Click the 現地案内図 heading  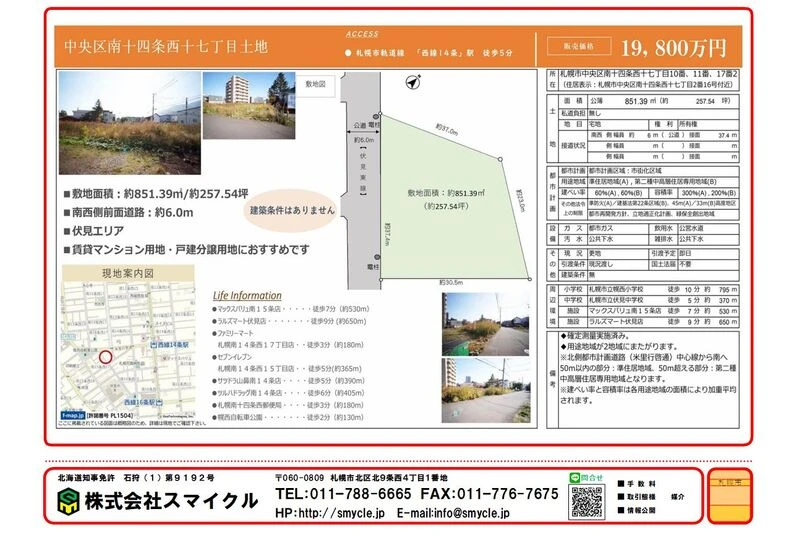[128, 273]
